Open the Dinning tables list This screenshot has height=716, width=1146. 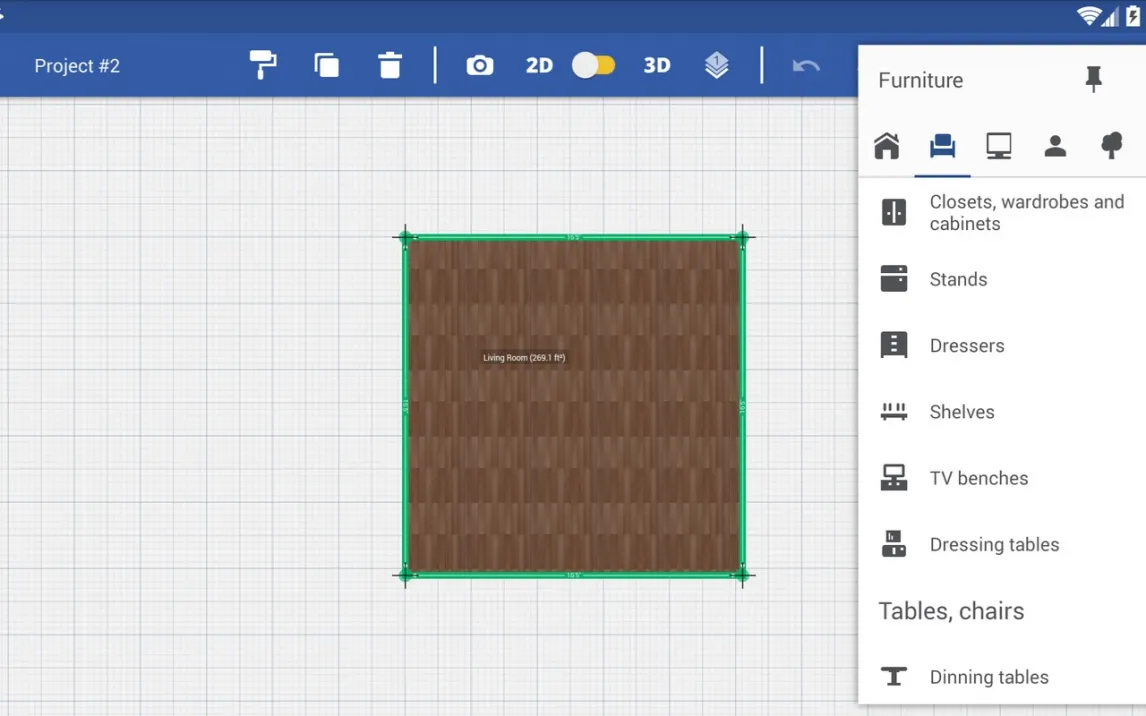tap(988, 677)
